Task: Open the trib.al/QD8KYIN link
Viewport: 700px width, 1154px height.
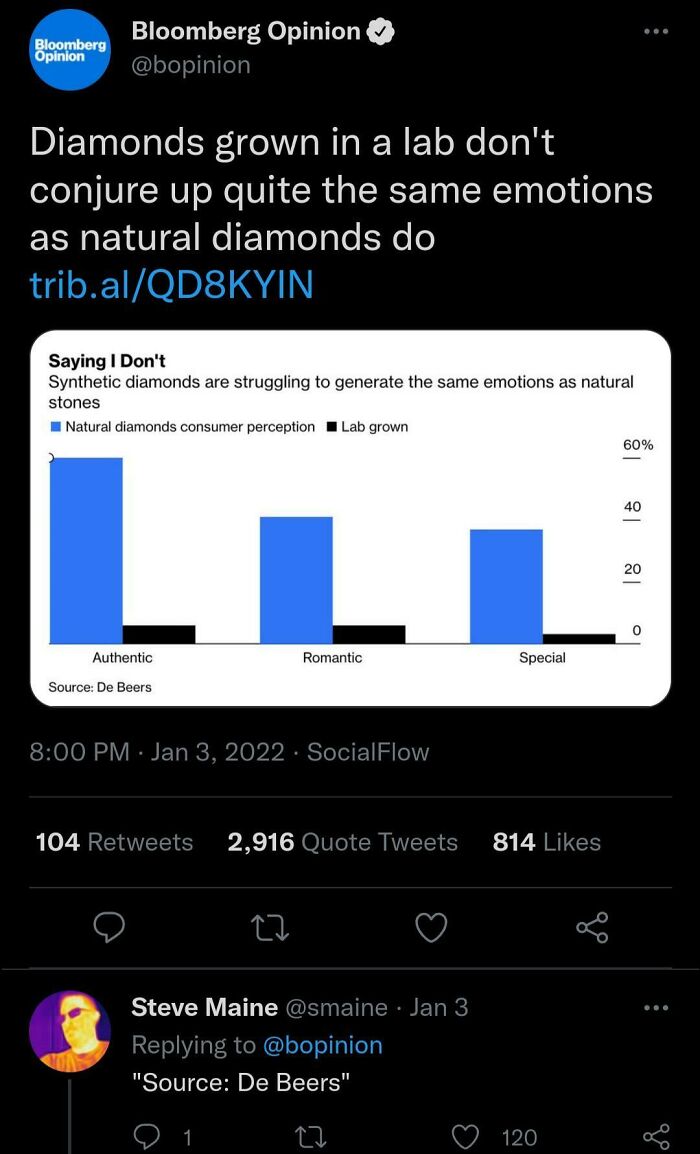Action: (171, 285)
